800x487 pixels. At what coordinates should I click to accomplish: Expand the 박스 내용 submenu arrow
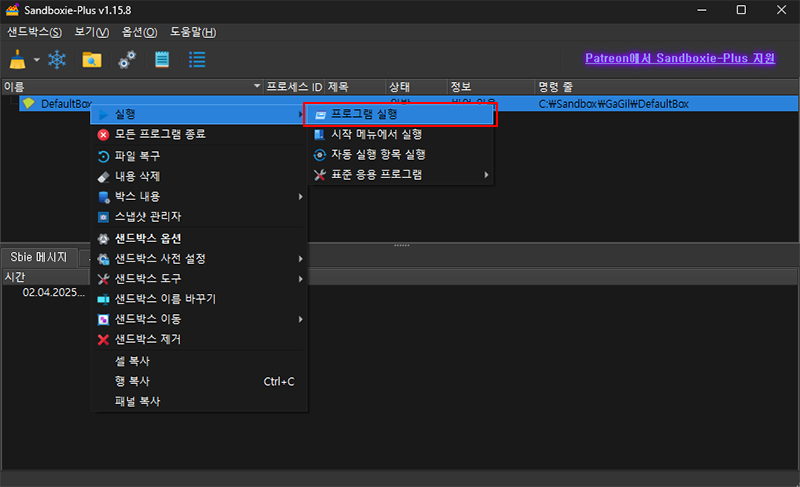[x=301, y=196]
